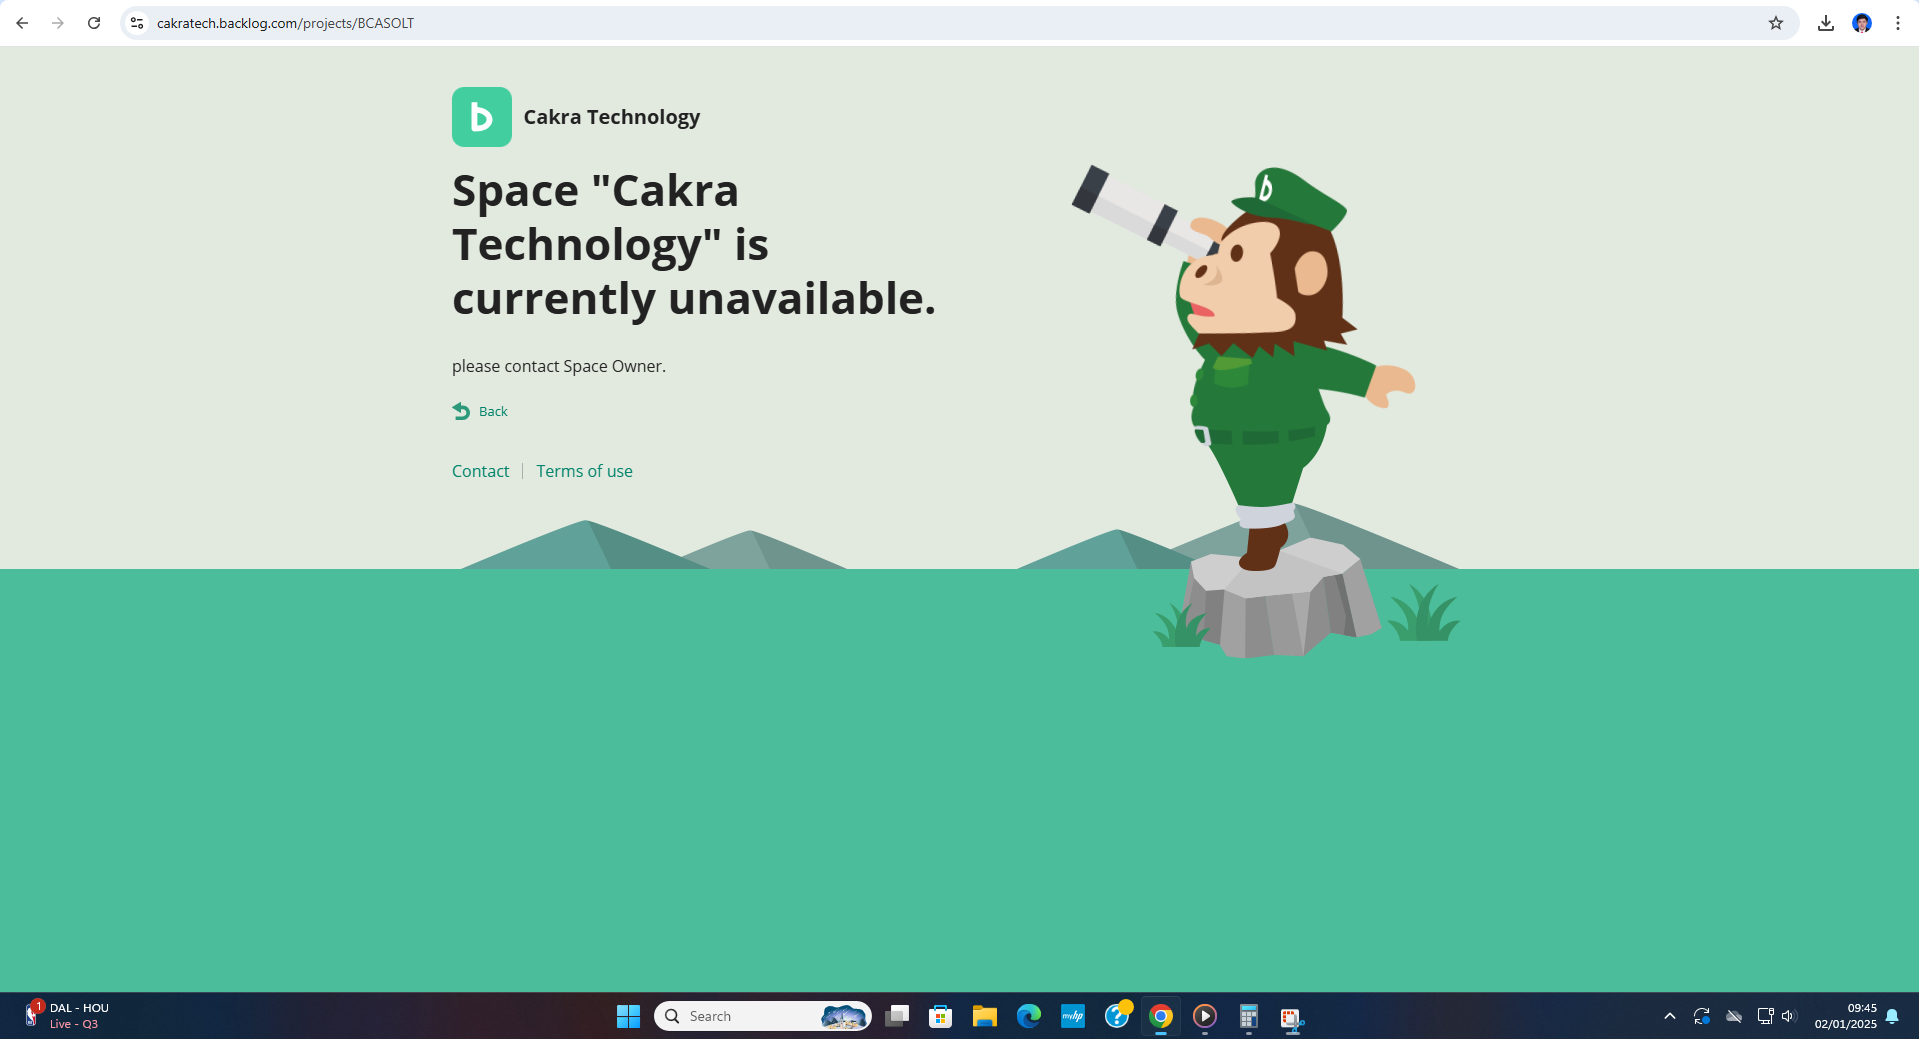Reload the current page

click(x=94, y=23)
